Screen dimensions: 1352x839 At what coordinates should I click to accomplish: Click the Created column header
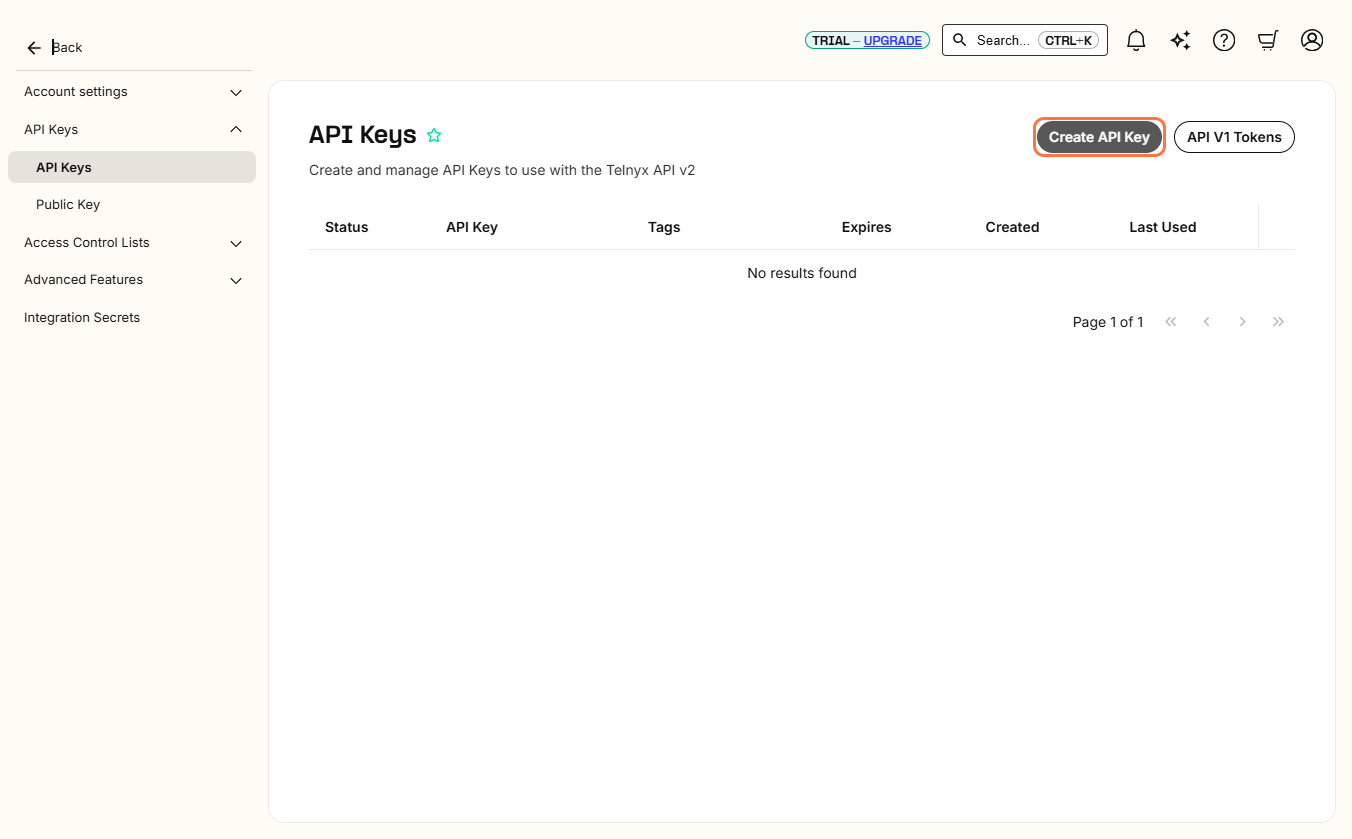point(1012,227)
